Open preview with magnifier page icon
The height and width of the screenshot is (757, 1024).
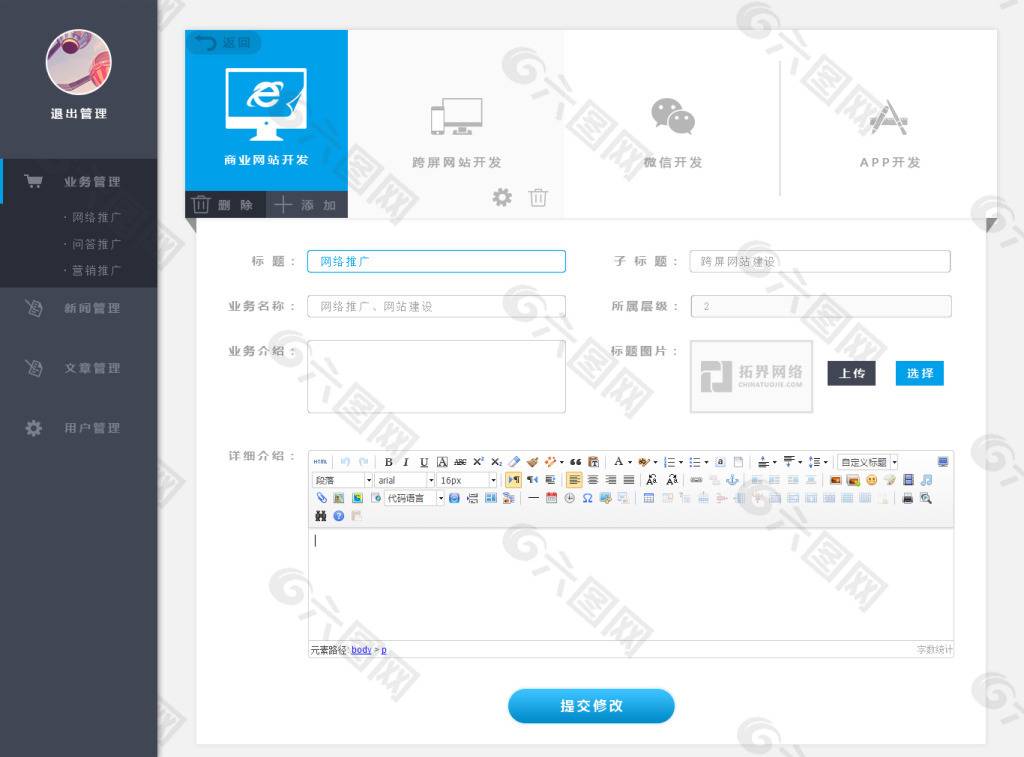click(926, 498)
